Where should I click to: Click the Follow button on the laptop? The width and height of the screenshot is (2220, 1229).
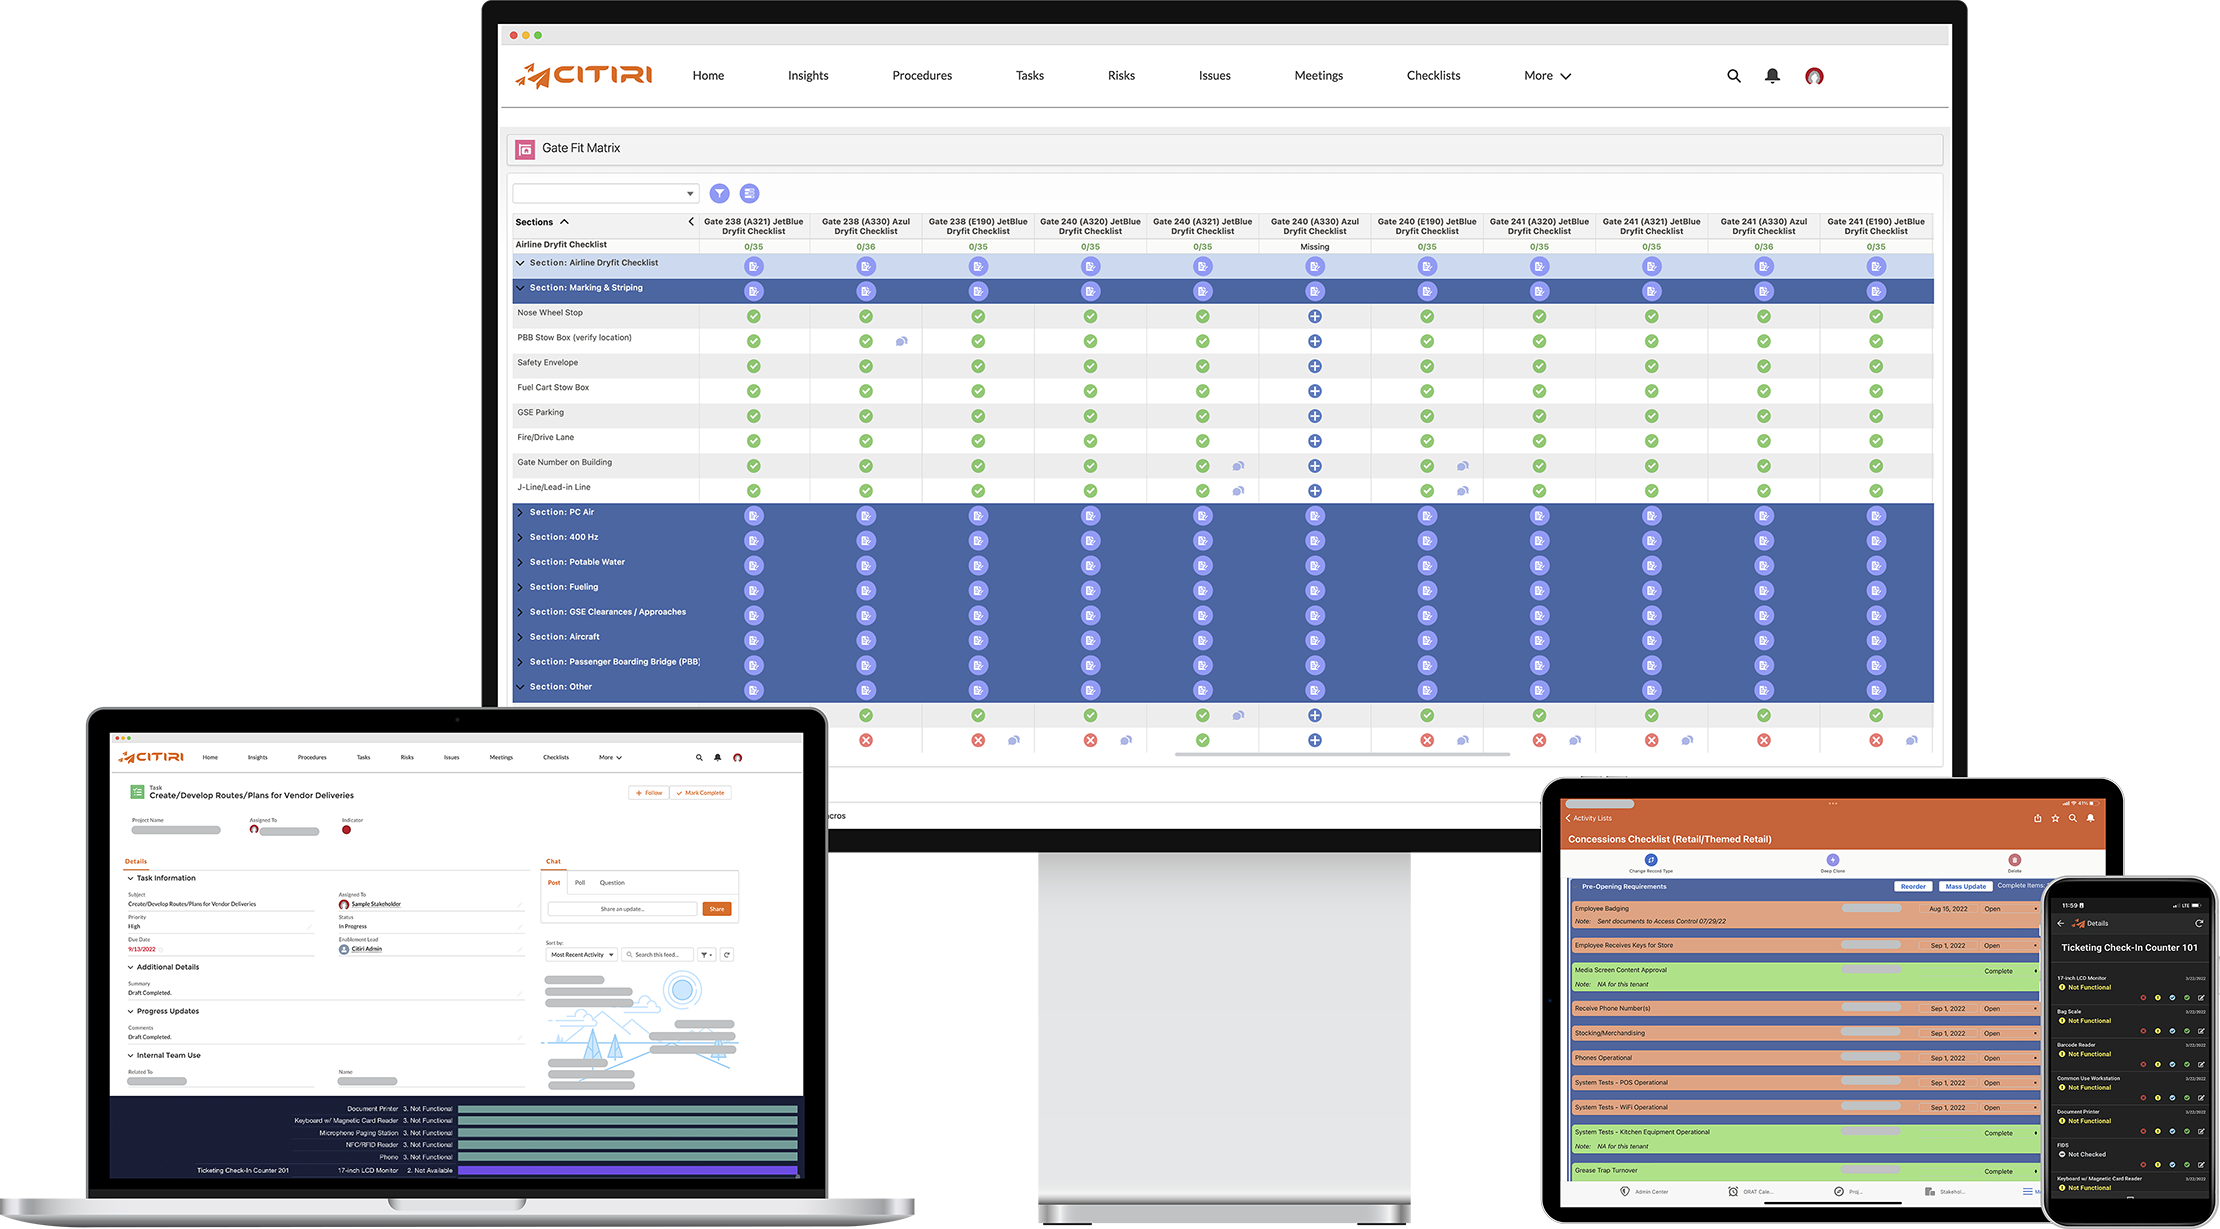click(x=649, y=793)
